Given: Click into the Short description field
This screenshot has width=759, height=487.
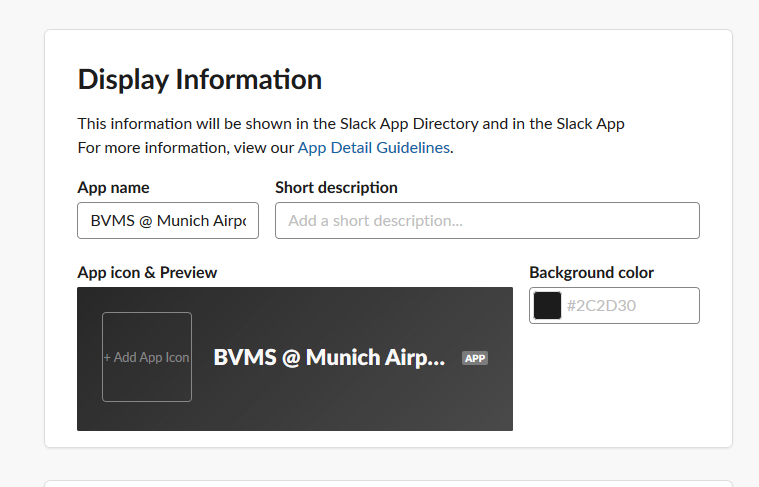Looking at the screenshot, I should point(487,220).
